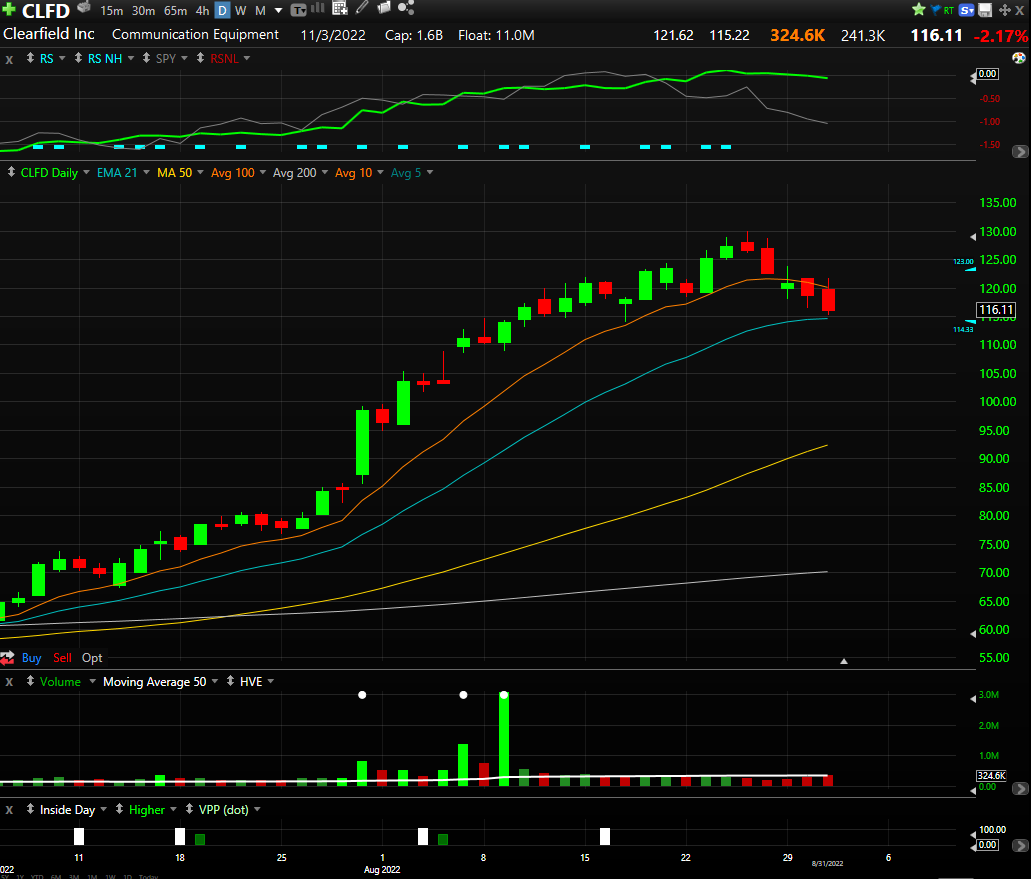This screenshot has width=1031, height=879.
Task: Open the blue S symbol-link dropdown
Action: tap(967, 10)
